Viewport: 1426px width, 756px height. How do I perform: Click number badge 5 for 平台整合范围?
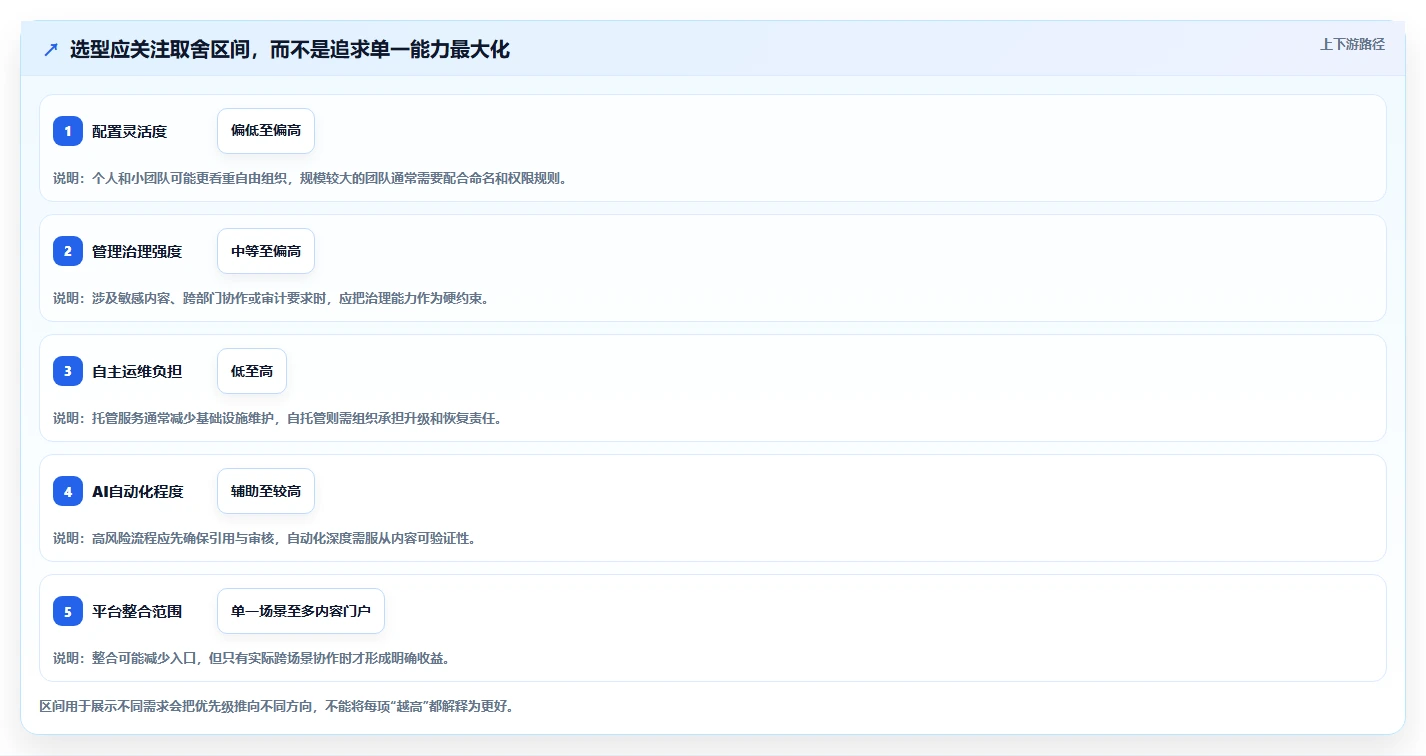(68, 611)
